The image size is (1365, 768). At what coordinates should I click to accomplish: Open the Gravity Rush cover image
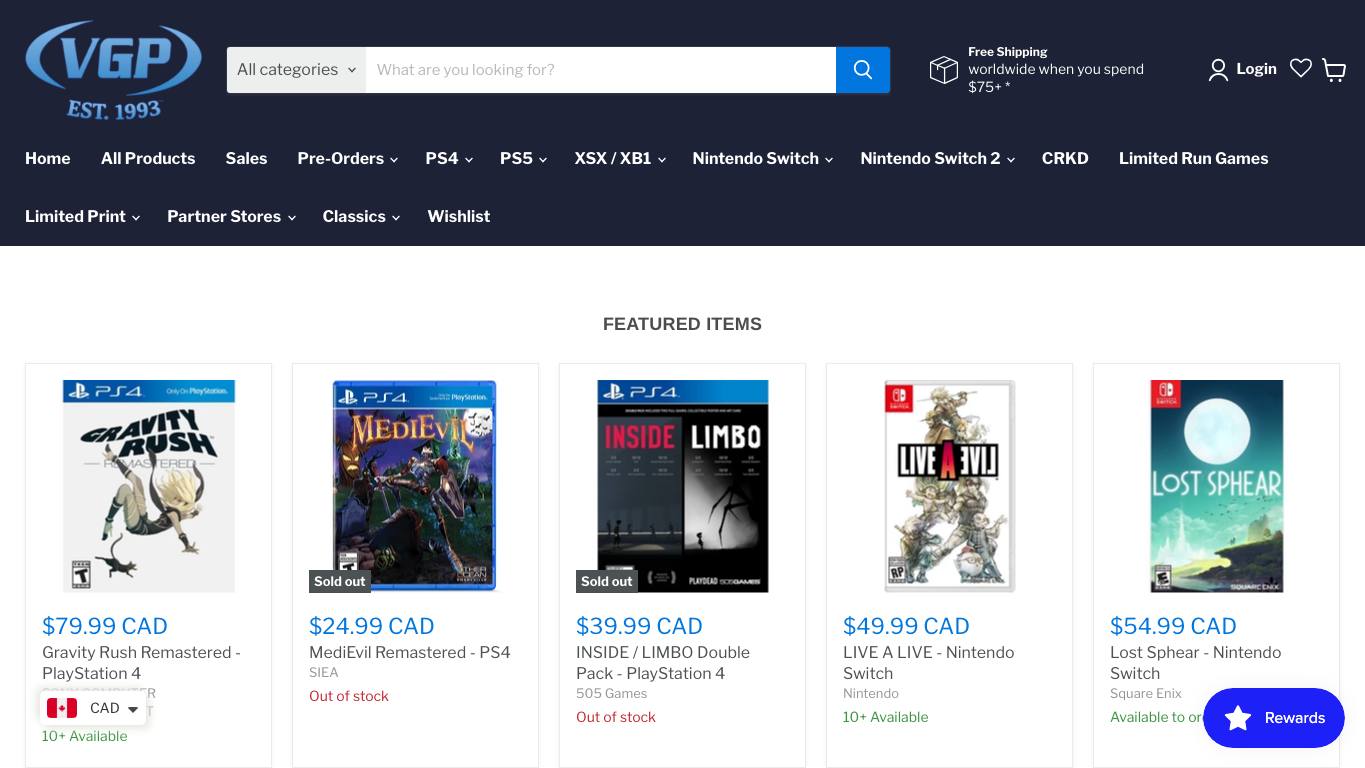coord(148,486)
